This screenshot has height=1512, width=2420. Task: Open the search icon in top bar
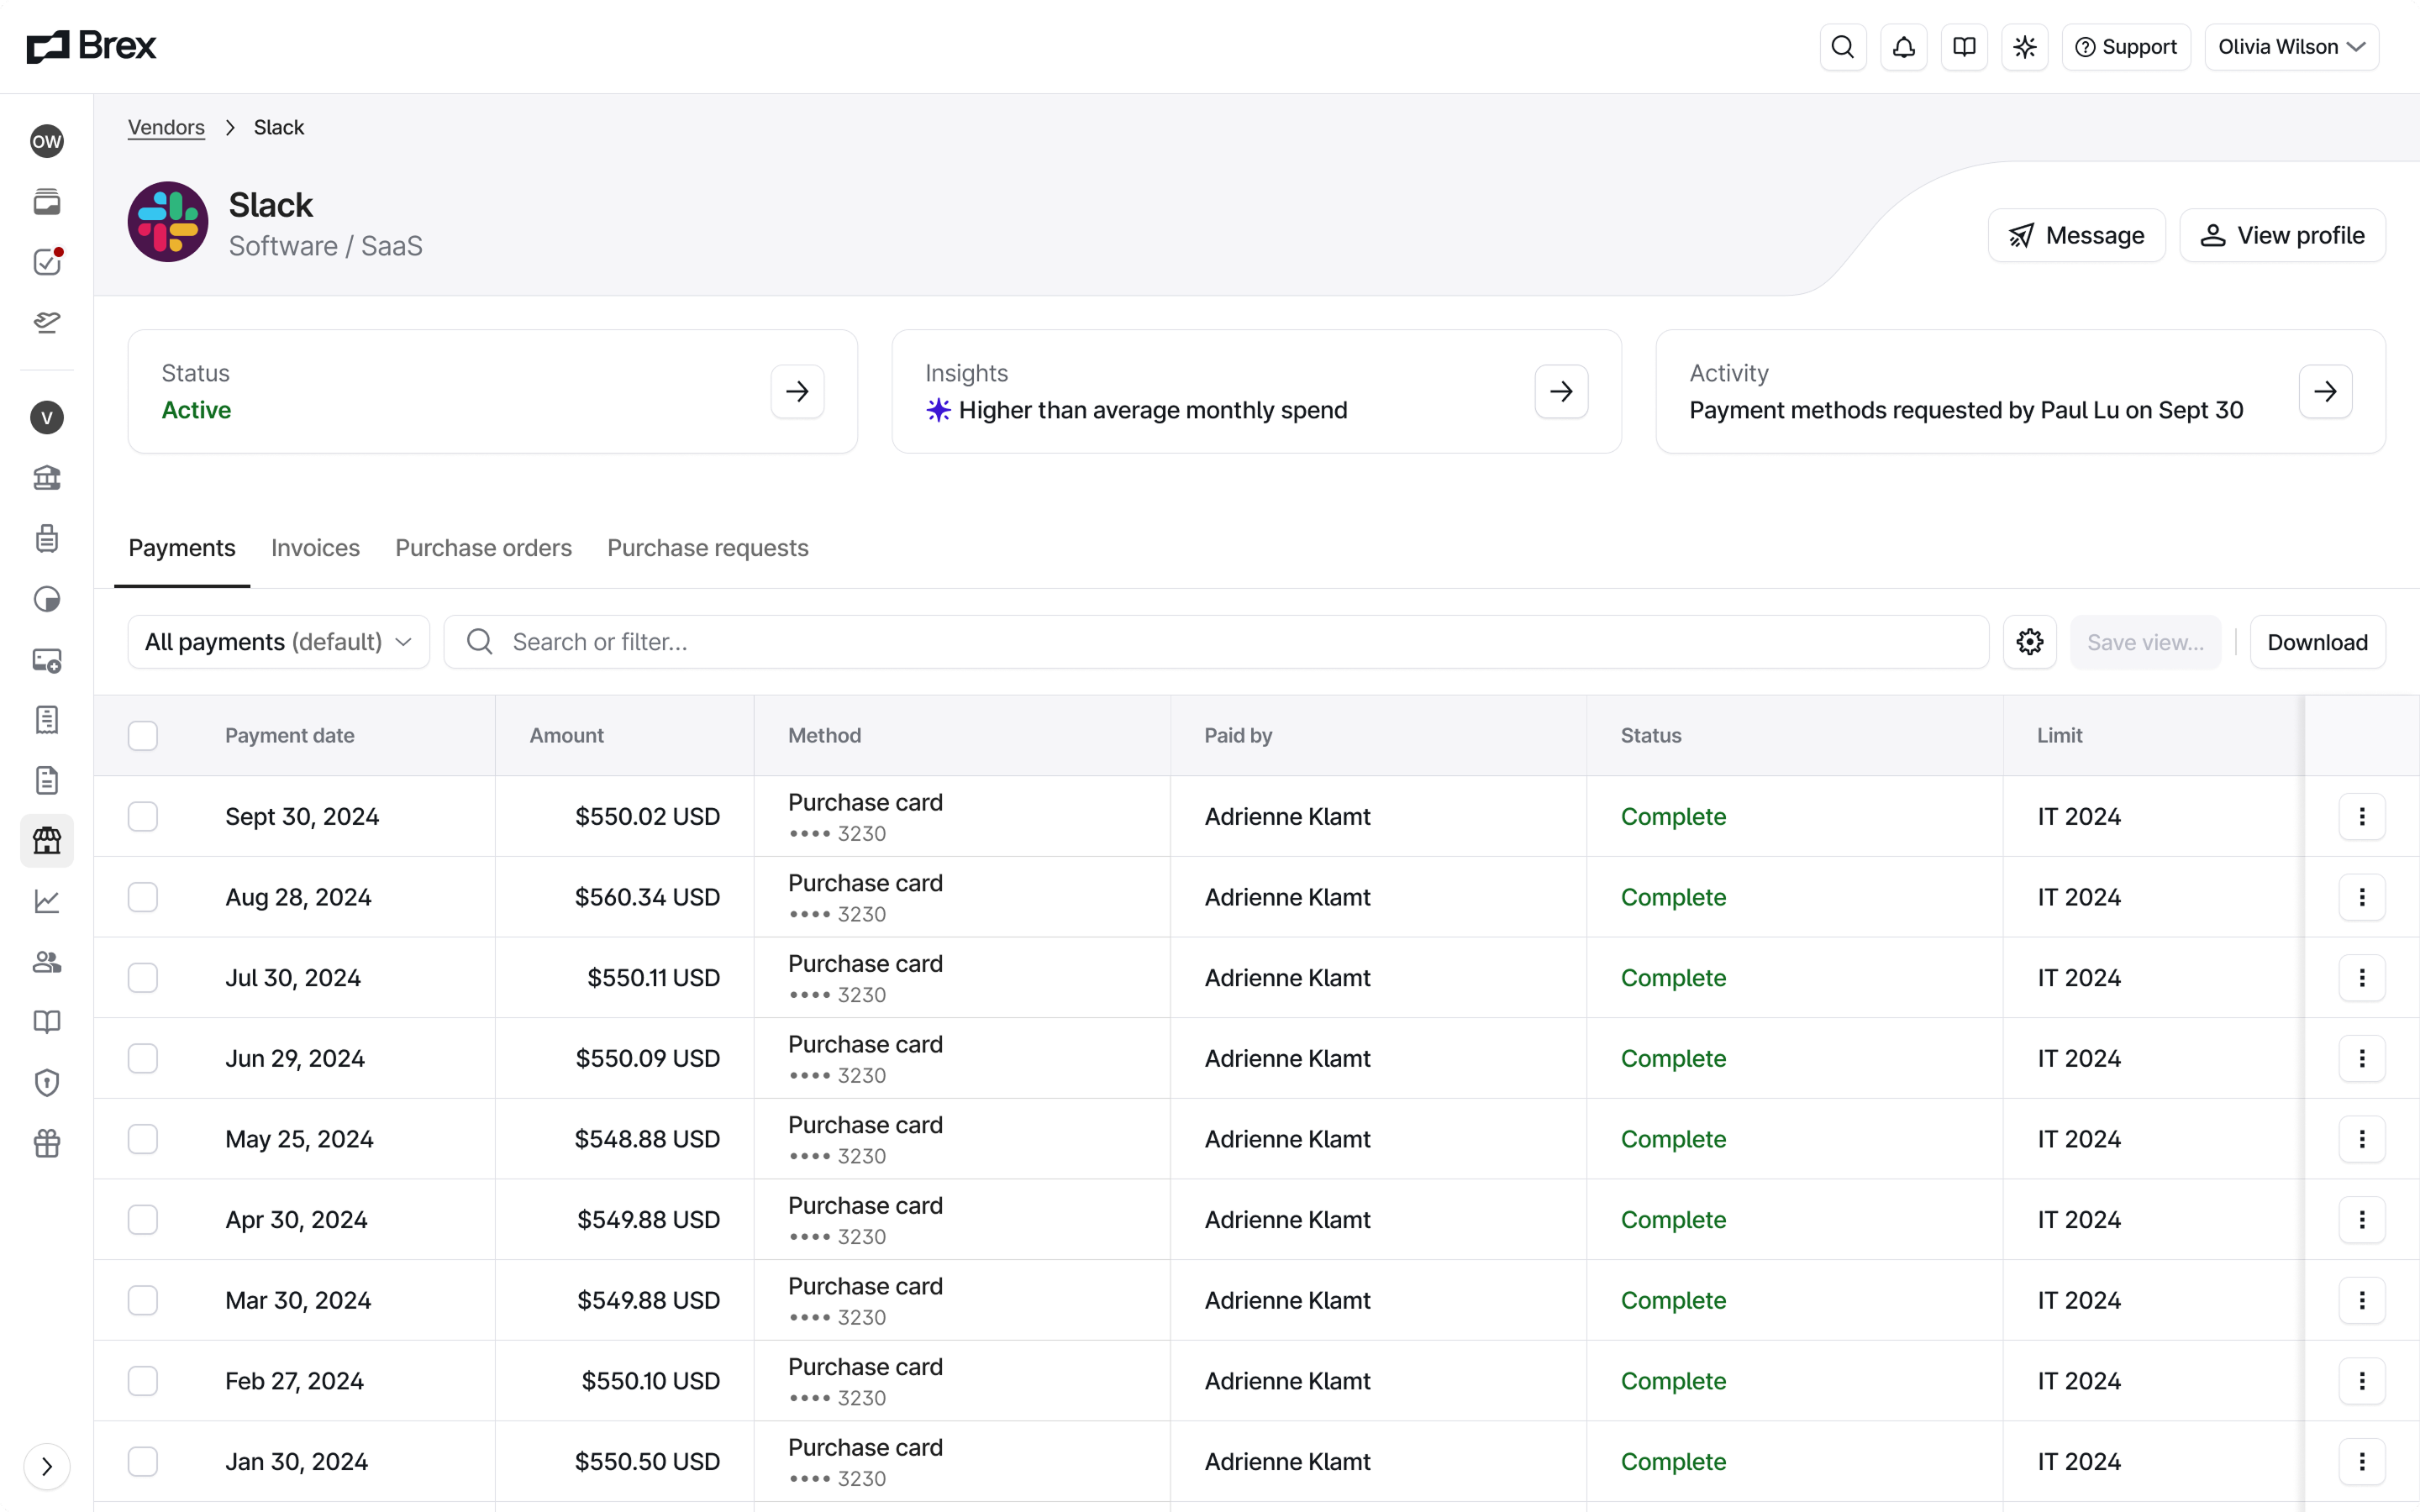coord(1843,47)
